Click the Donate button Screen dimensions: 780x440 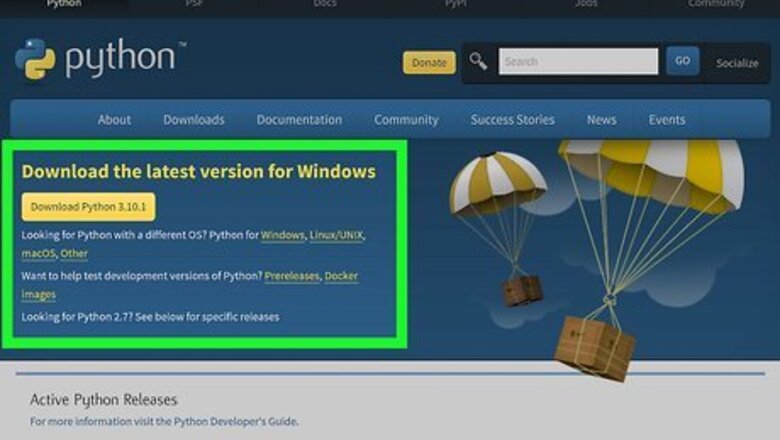(x=429, y=63)
